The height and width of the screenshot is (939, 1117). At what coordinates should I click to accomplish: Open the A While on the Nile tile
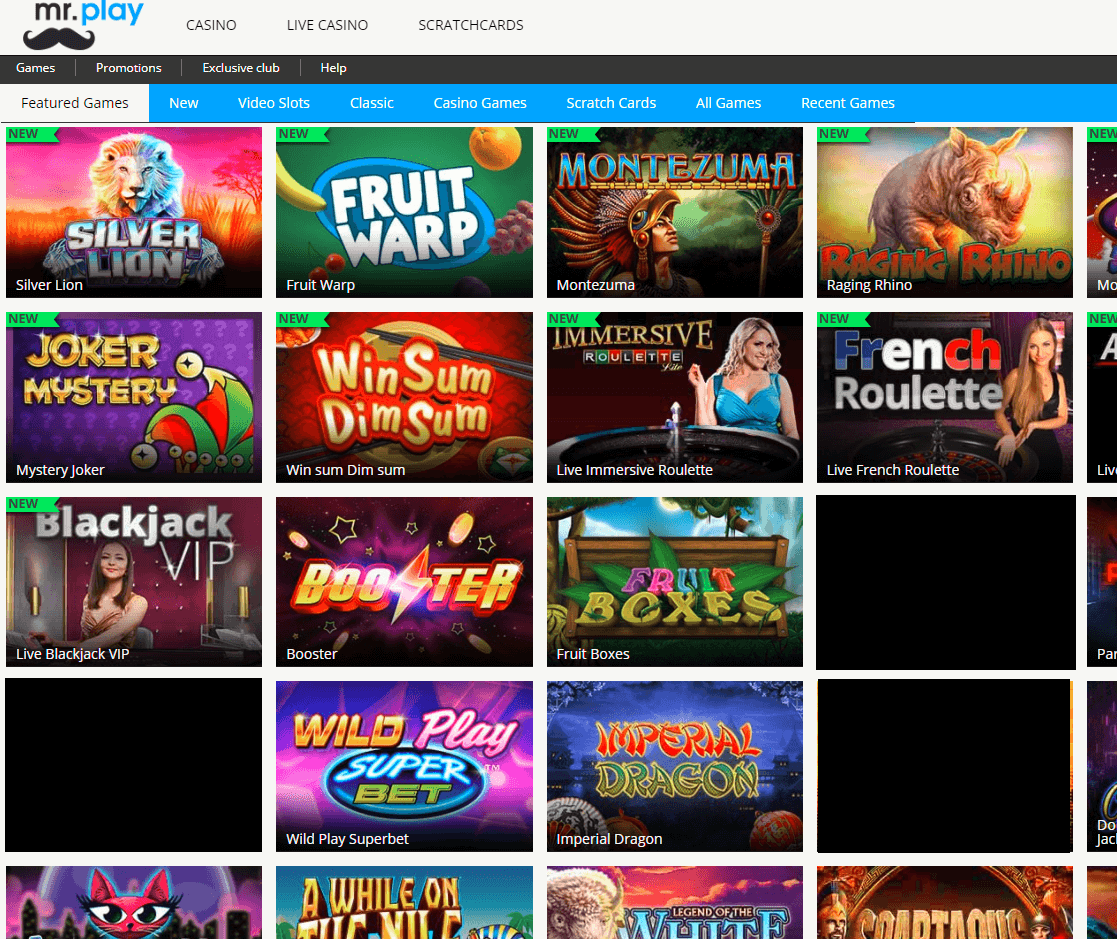(404, 903)
